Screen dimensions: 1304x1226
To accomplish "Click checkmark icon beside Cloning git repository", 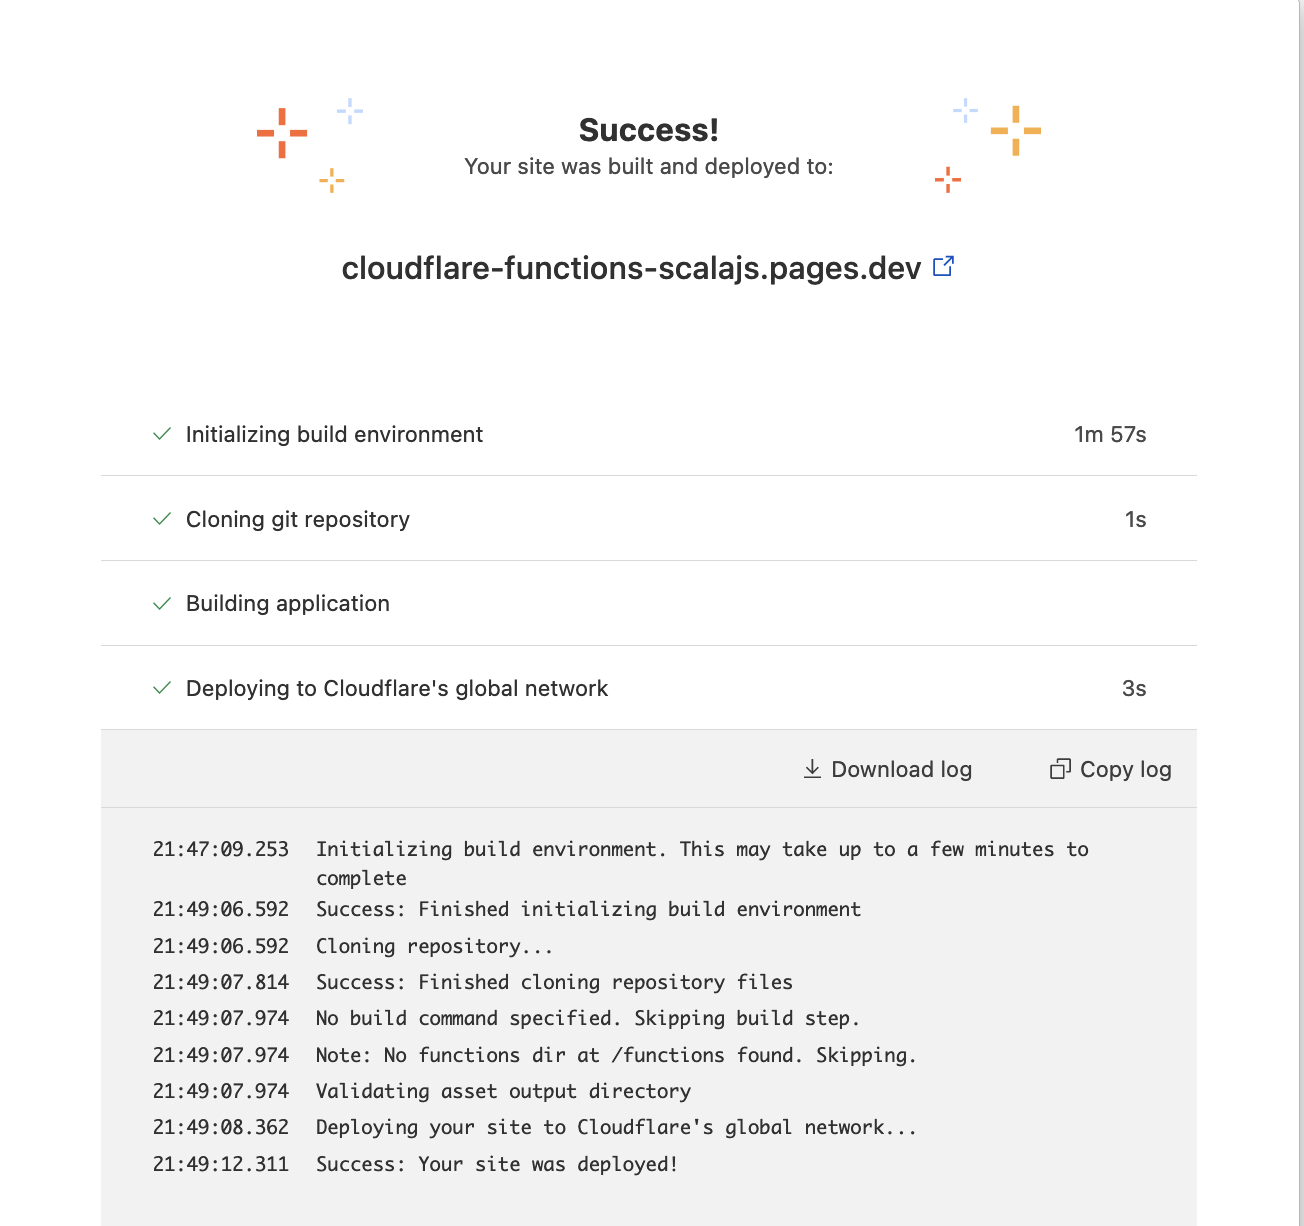I will [x=162, y=519].
